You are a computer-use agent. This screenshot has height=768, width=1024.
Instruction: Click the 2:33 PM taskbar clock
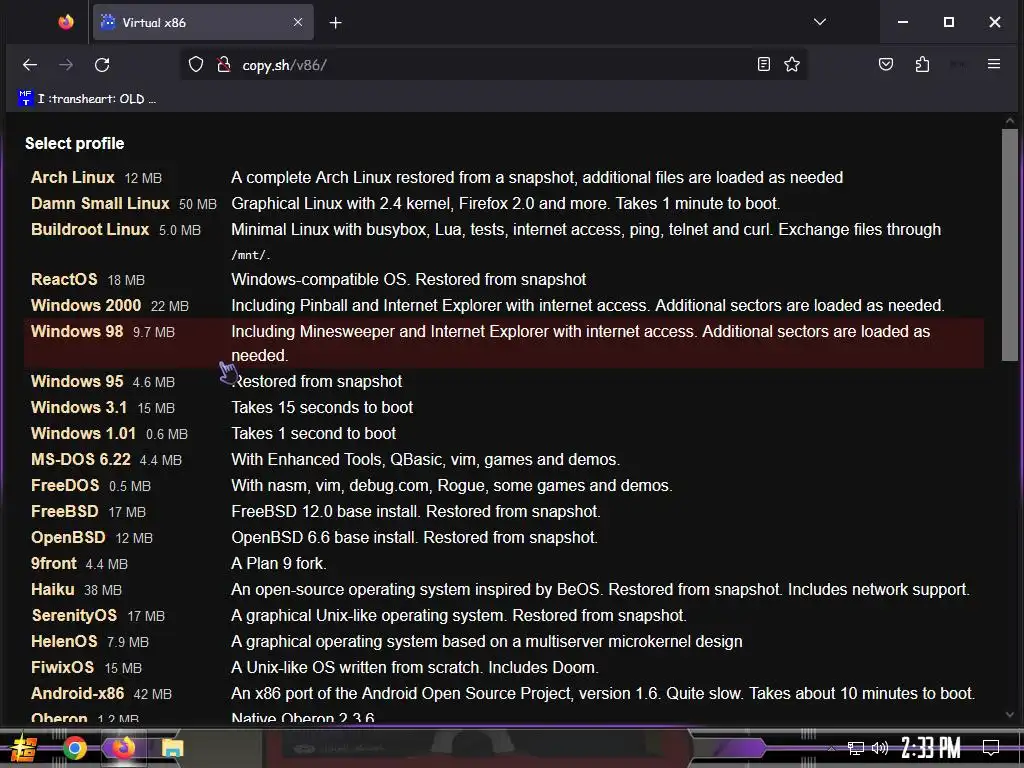(931, 748)
